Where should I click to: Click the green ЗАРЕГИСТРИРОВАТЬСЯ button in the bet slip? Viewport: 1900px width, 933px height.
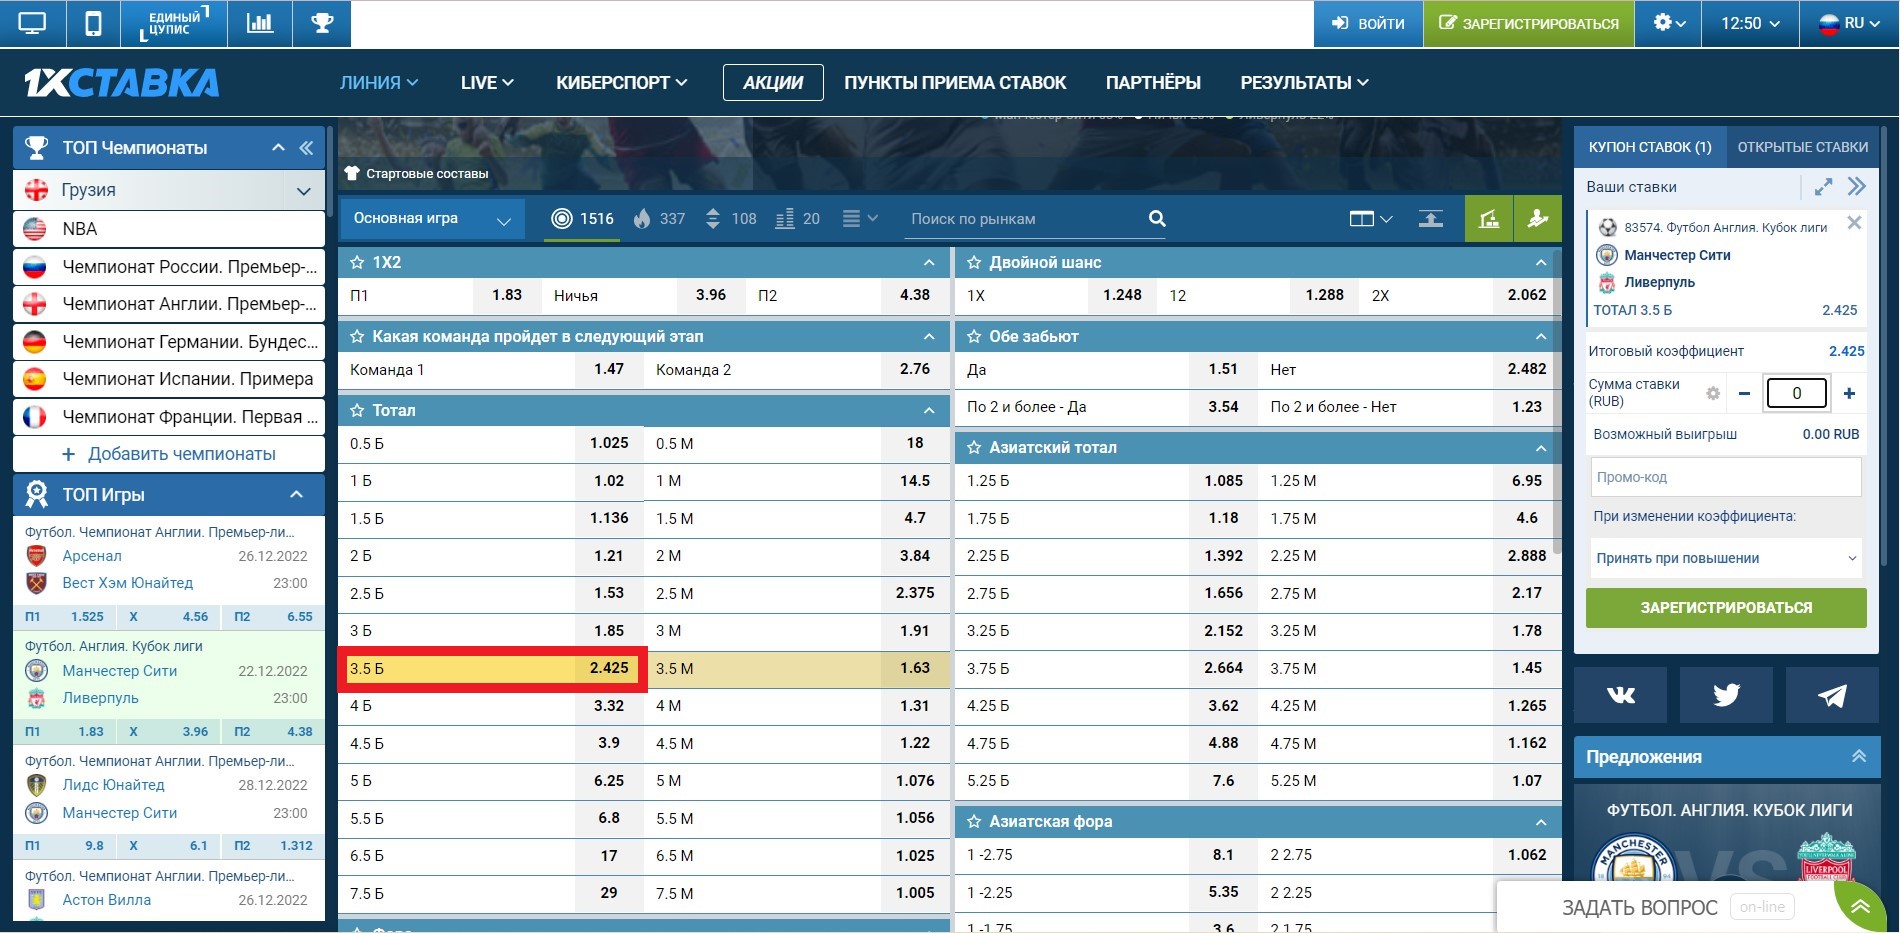click(1726, 608)
